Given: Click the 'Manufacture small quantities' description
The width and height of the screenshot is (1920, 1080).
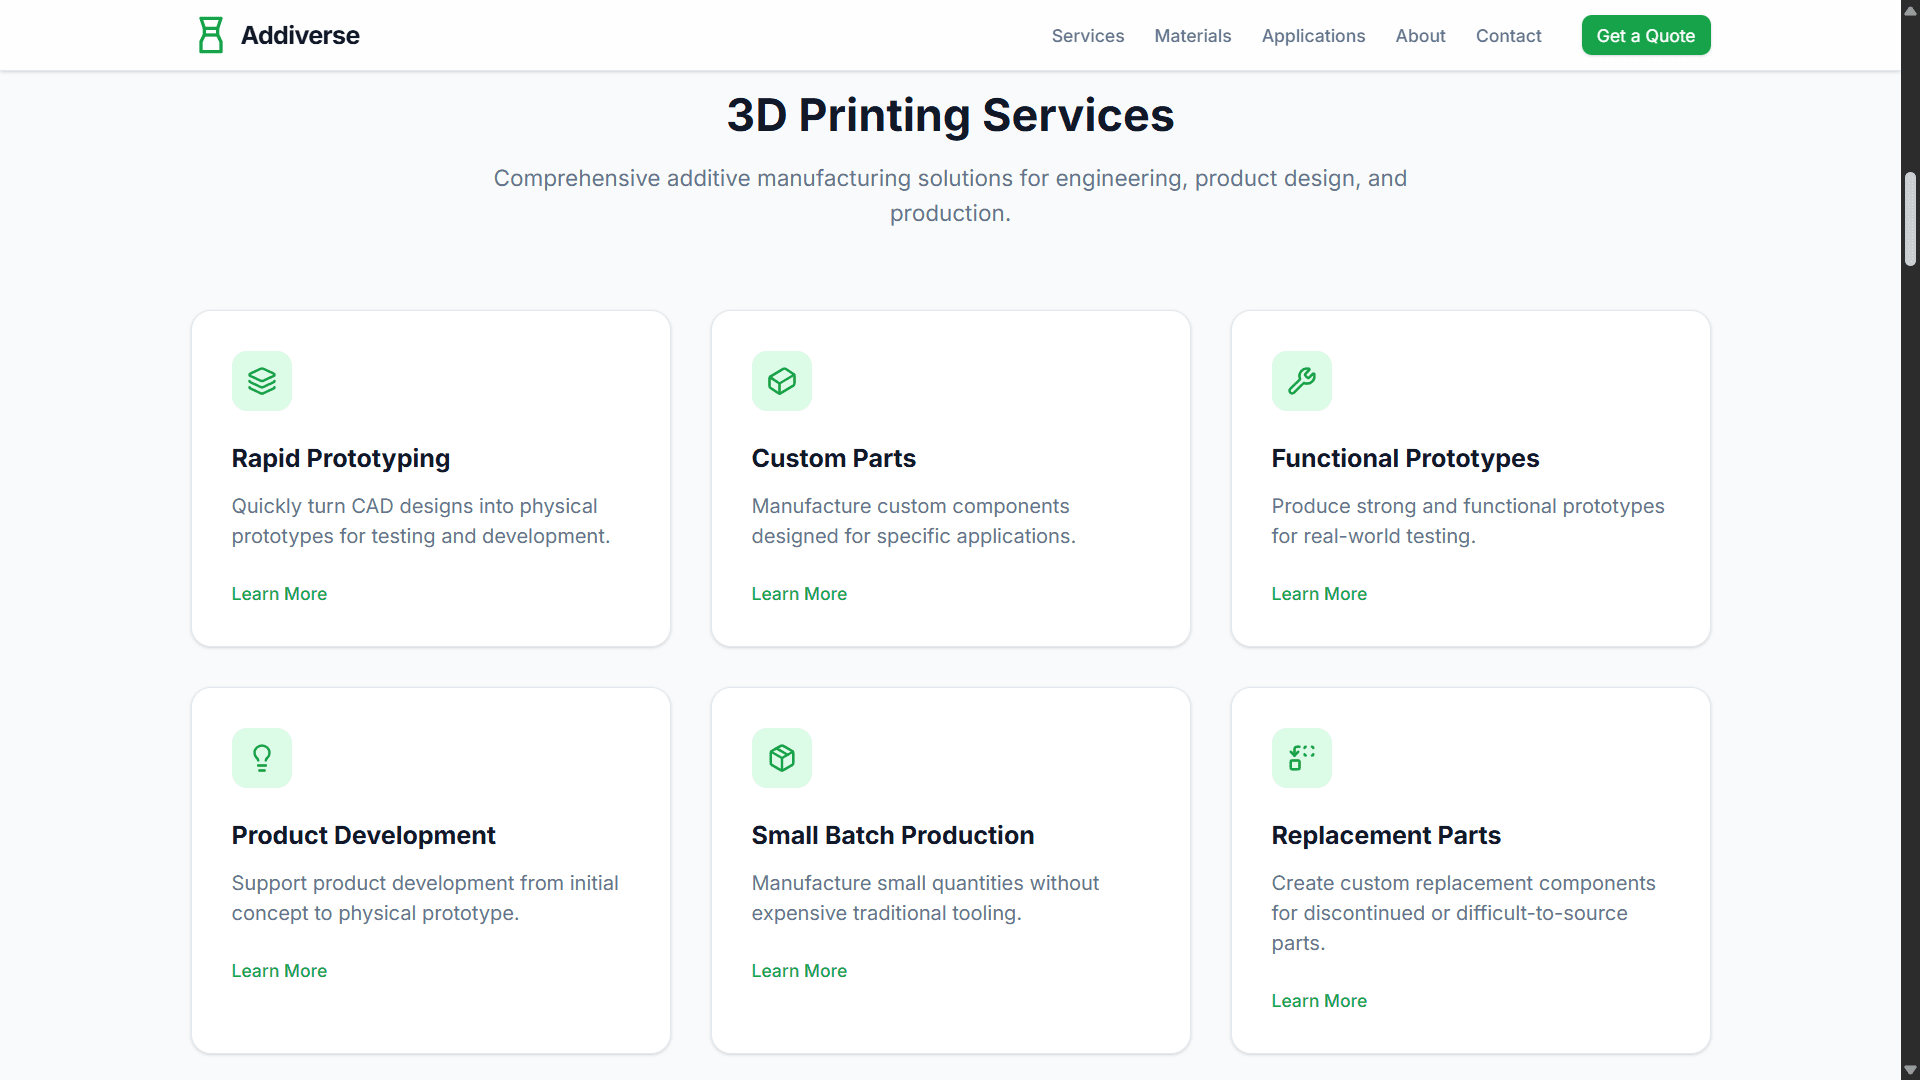Looking at the screenshot, I should pos(925,898).
